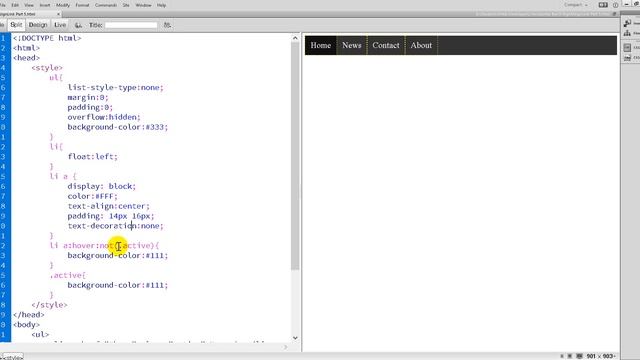Open the Compact workspace dropdown

pos(576,5)
